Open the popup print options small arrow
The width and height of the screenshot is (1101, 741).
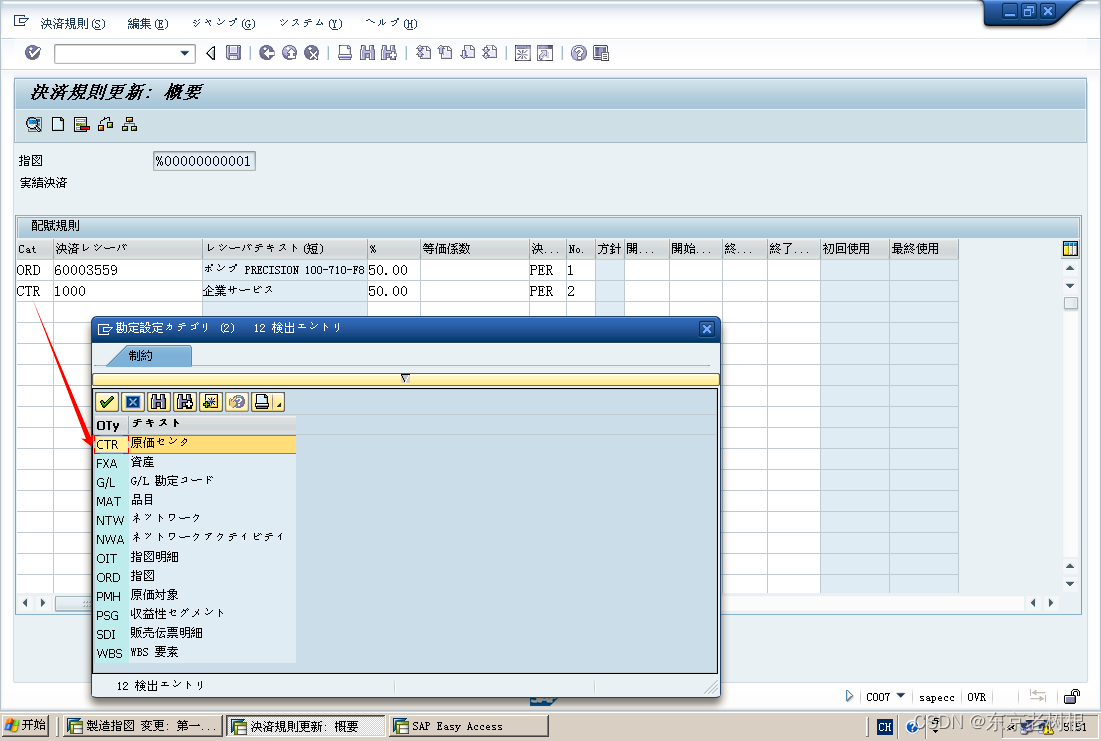[x=279, y=402]
